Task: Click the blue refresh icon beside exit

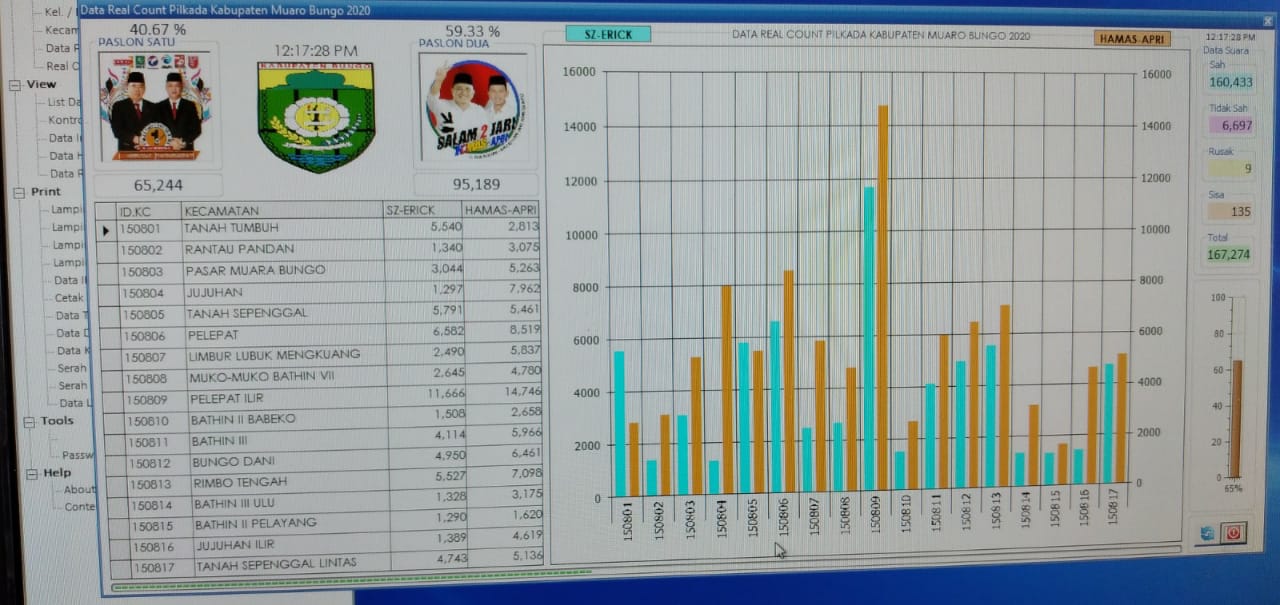Action: (1208, 533)
